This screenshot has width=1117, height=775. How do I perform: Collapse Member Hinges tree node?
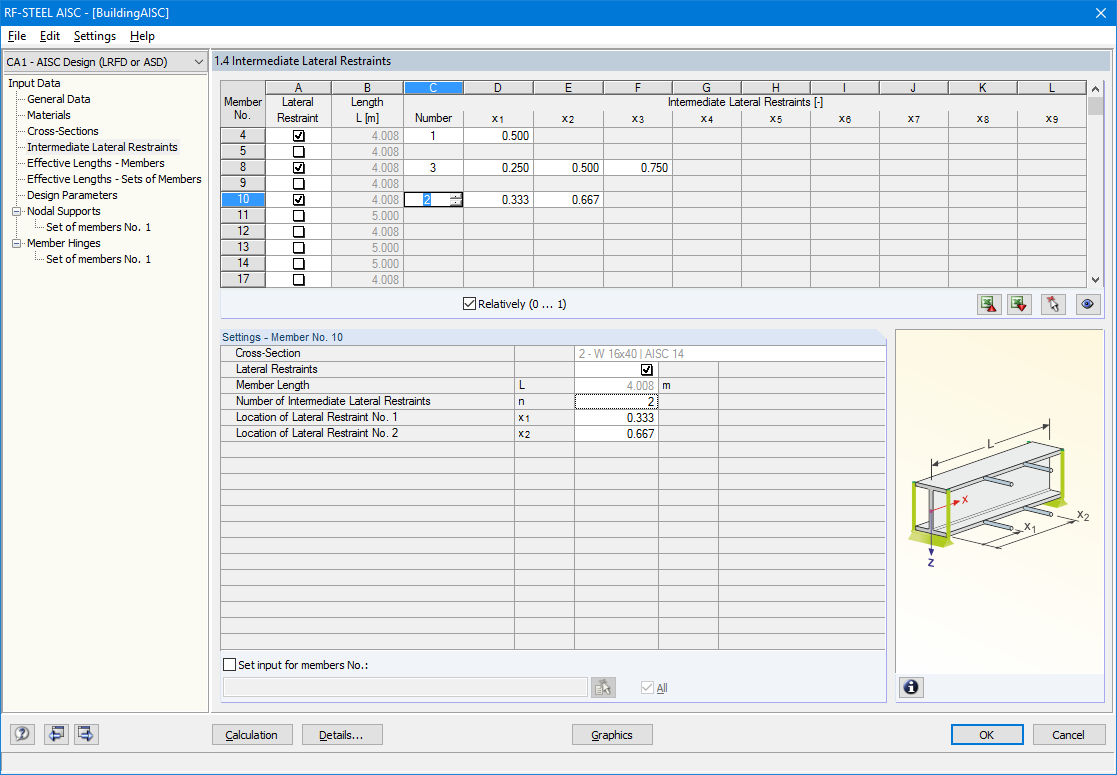(16, 244)
